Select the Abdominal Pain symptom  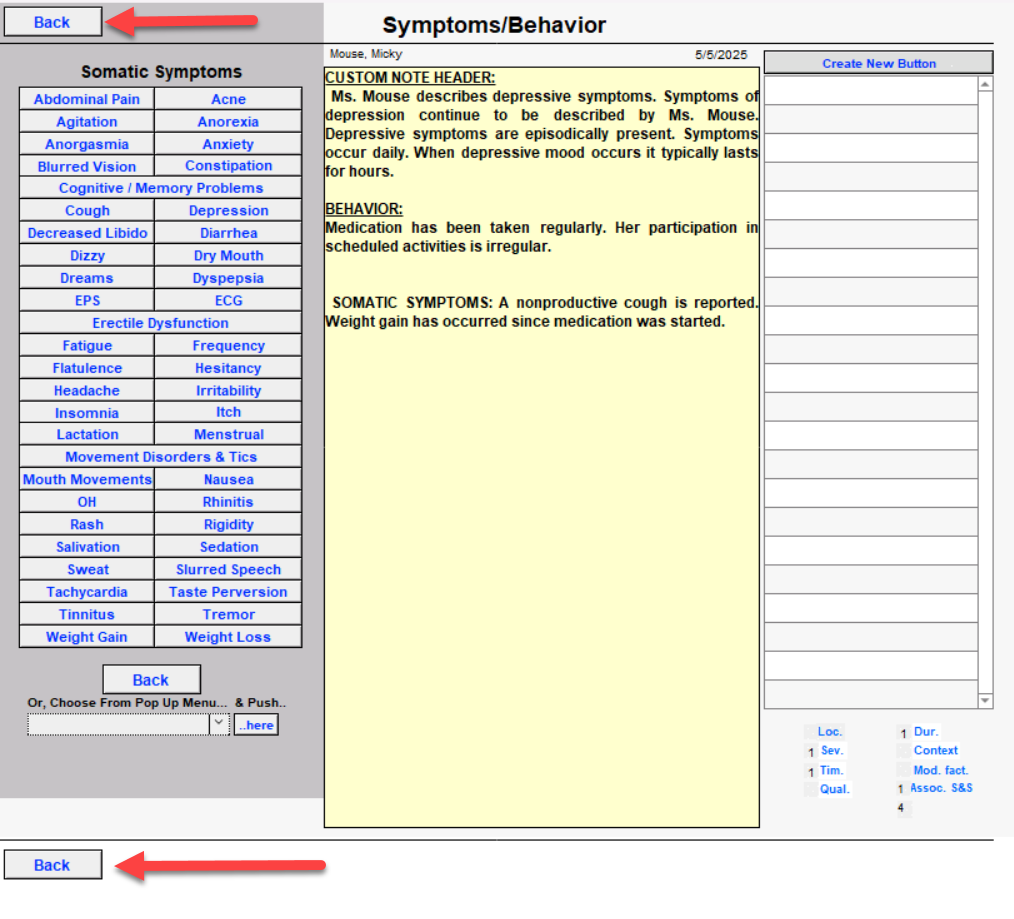coord(87,99)
